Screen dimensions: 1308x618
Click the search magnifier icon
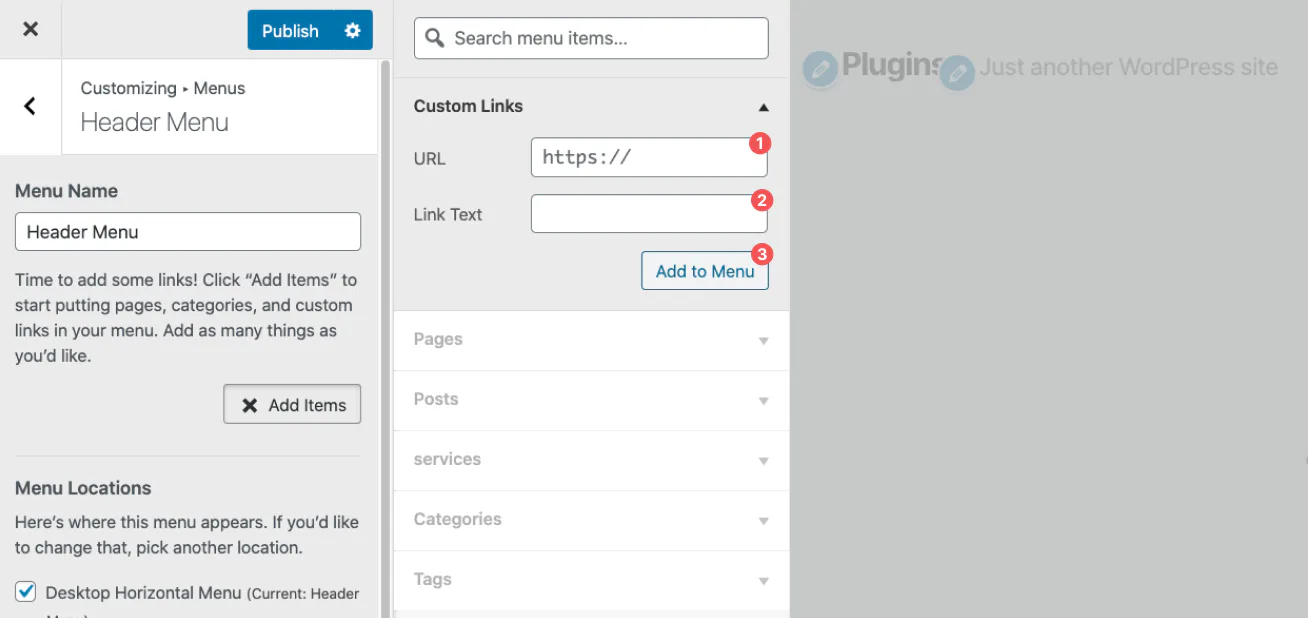[434, 38]
